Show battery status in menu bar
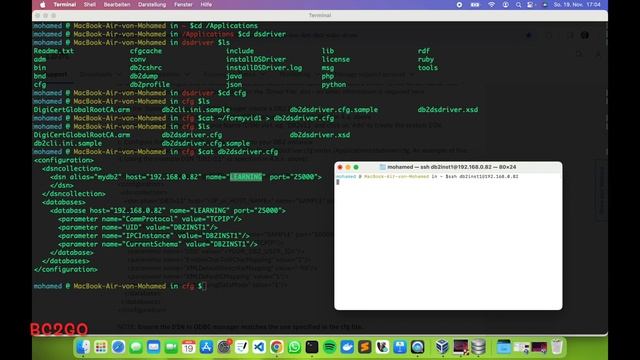The height and width of the screenshot is (360, 640). 475,4
